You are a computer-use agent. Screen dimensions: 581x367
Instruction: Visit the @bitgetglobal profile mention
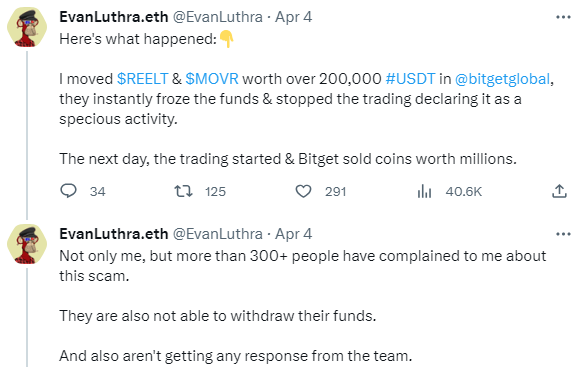click(502, 79)
